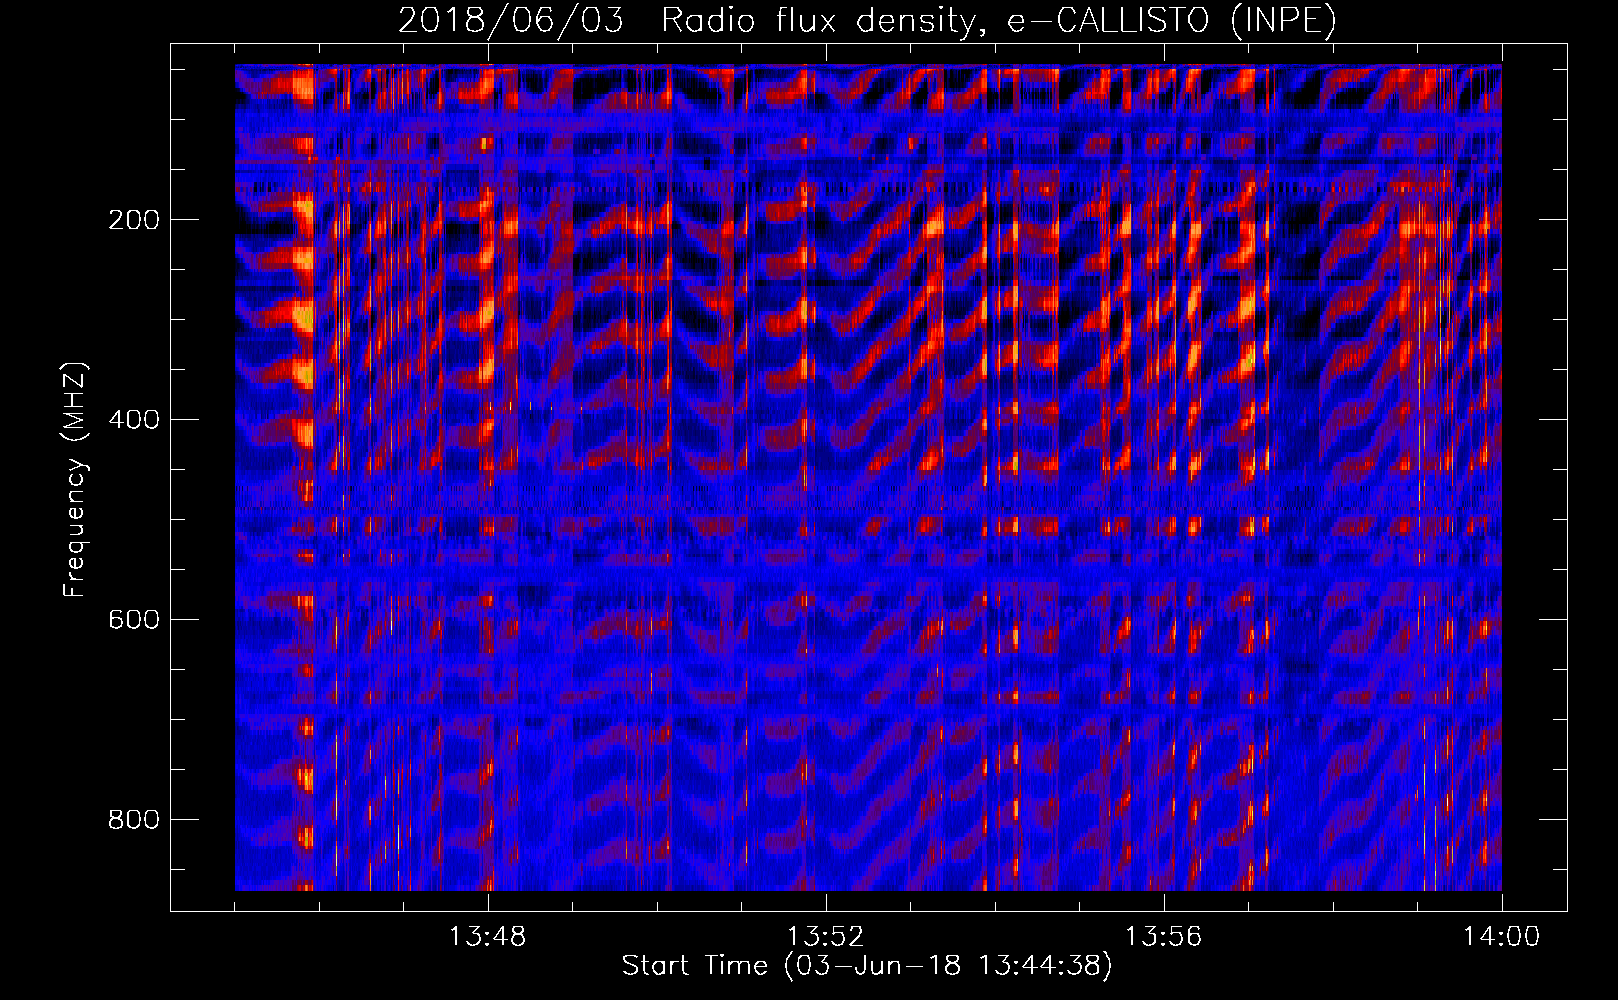
Task: Click the 13:48 time tick label
Action: tap(488, 937)
